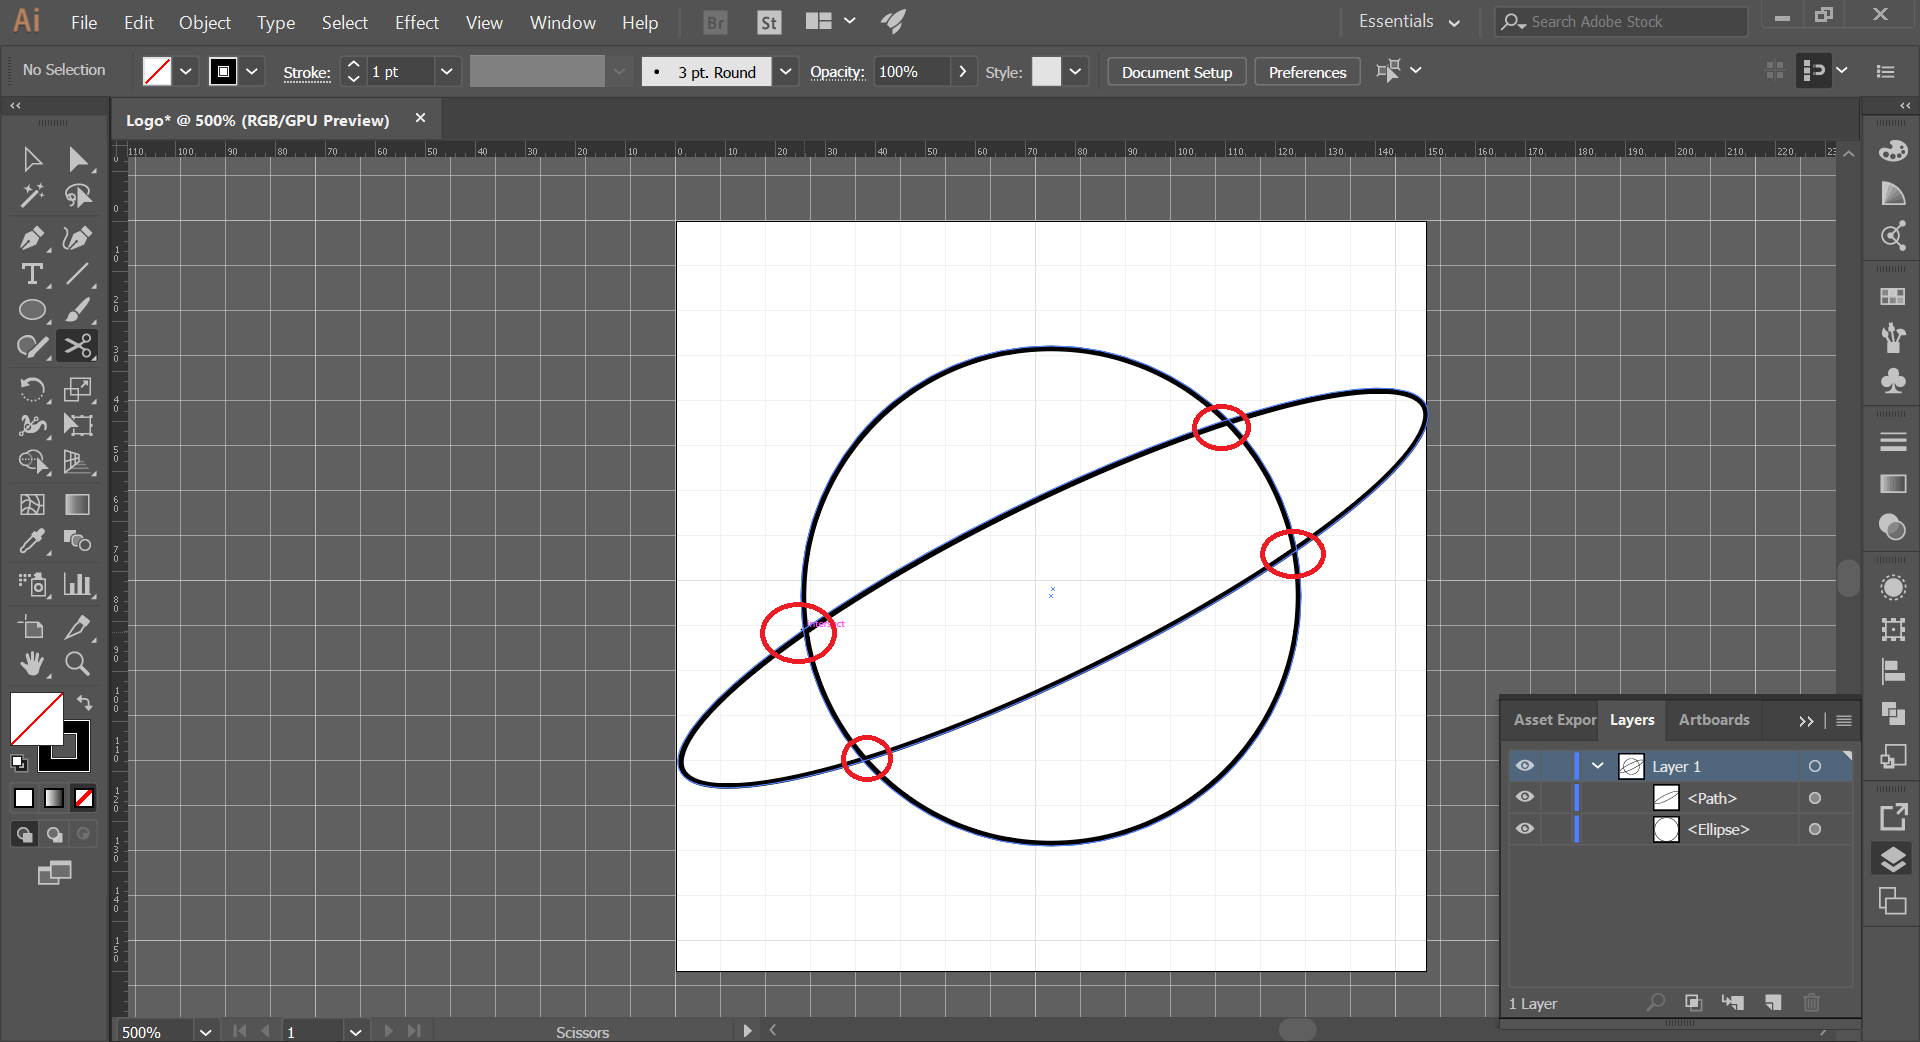This screenshot has width=1920, height=1042.
Task: Select the Curvature tool
Action: coord(77,238)
